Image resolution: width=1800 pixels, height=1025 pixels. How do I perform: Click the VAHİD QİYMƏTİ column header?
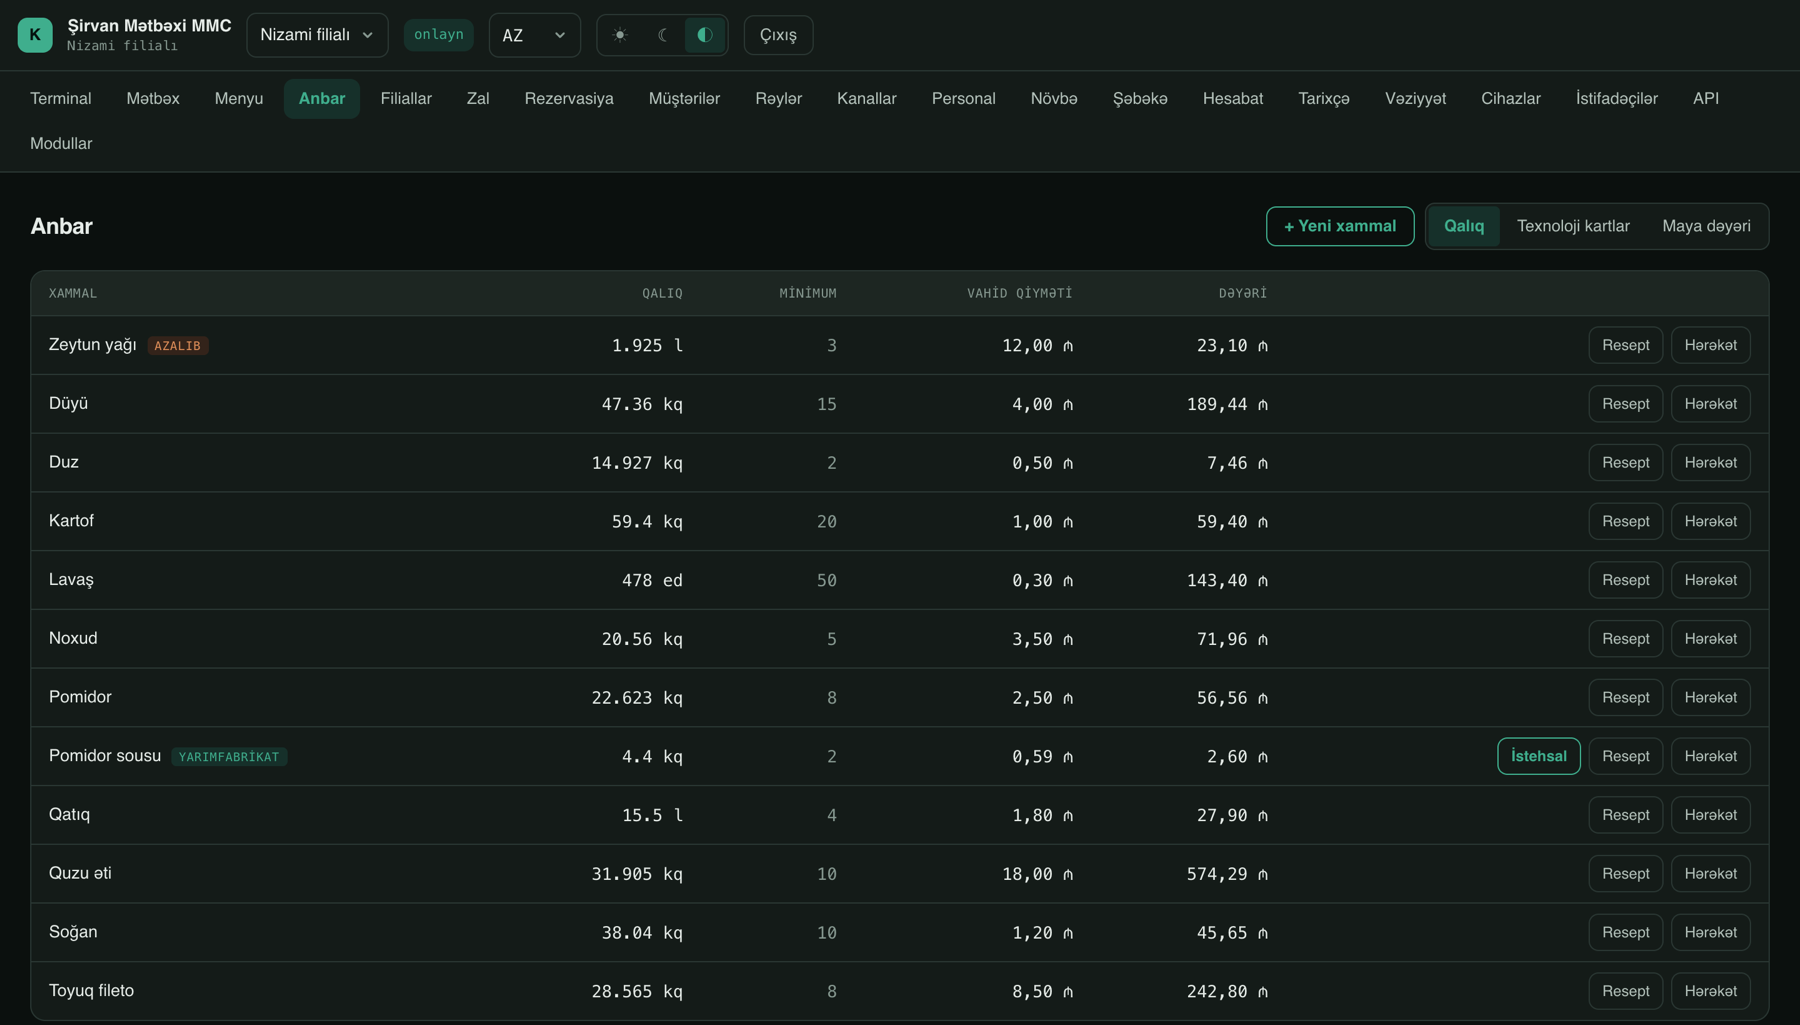click(1019, 293)
